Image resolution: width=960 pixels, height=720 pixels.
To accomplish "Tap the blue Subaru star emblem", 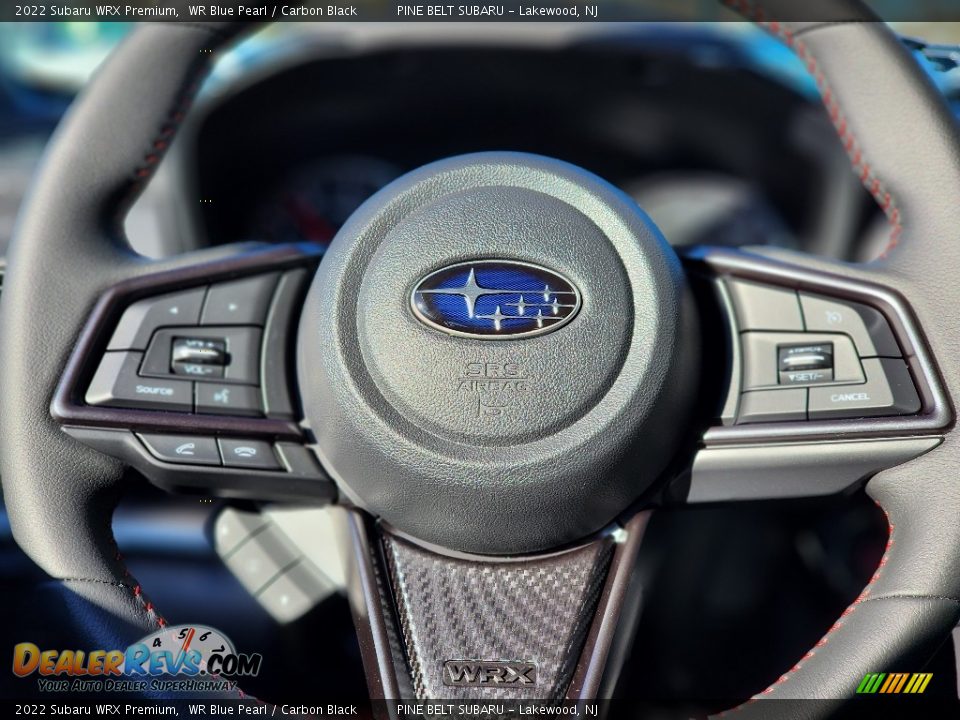I will click(x=495, y=299).
